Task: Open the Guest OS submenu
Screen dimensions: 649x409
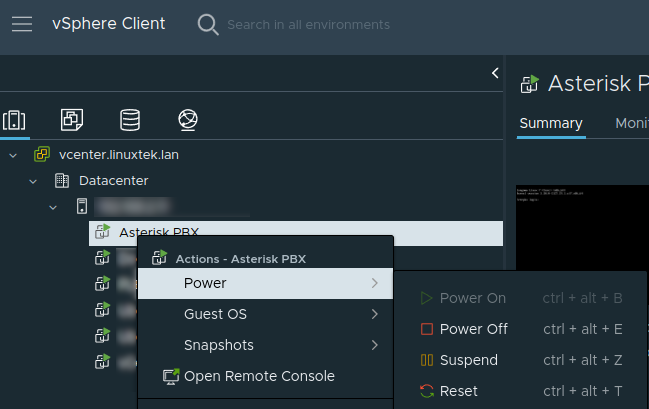Action: pyautogui.click(x=265, y=314)
